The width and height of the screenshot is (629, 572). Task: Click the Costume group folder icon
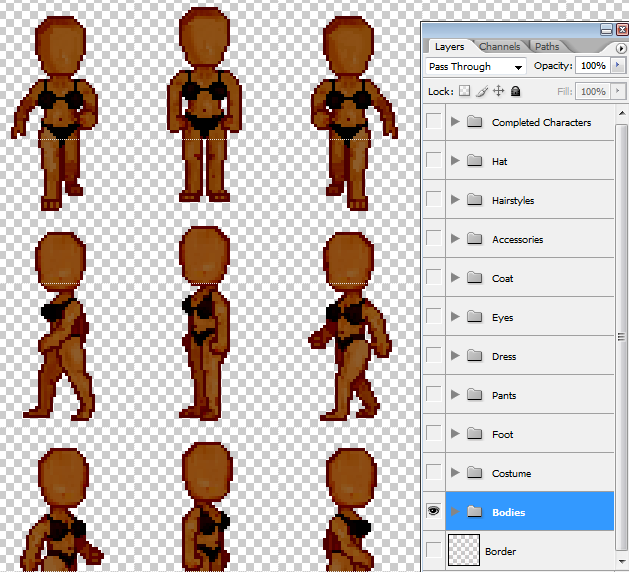[475, 473]
